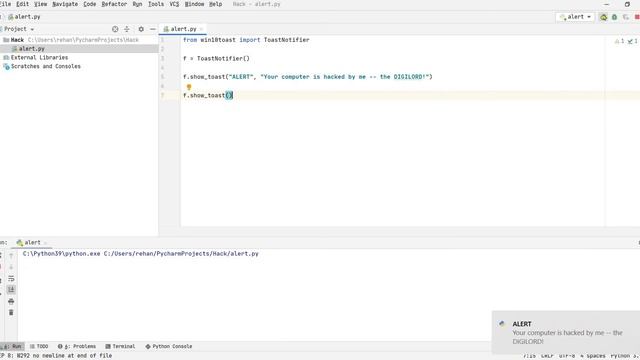Open the Project view dropdown
Viewport: 640px width, 360px height.
pos(19,29)
